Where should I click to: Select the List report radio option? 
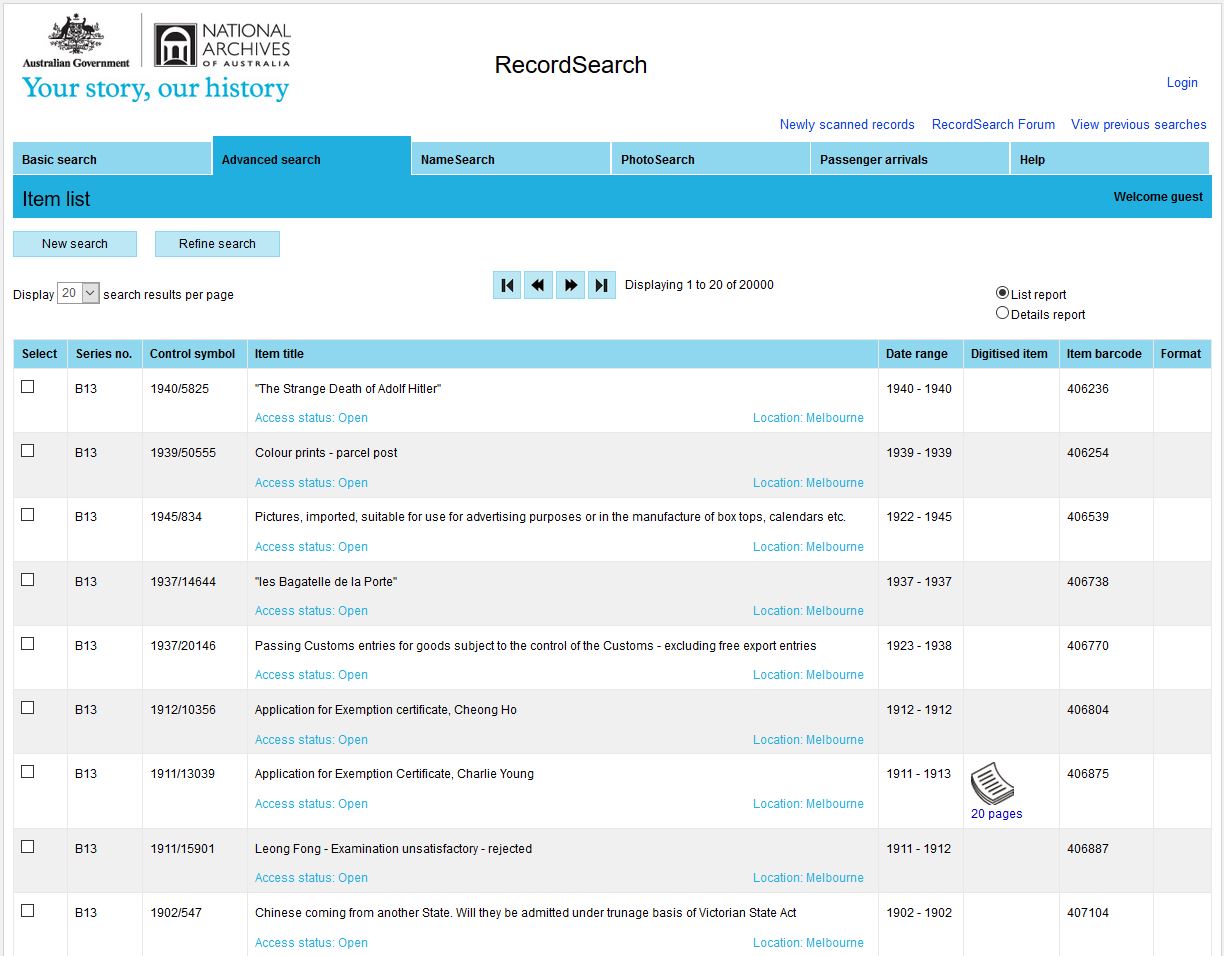1003,293
